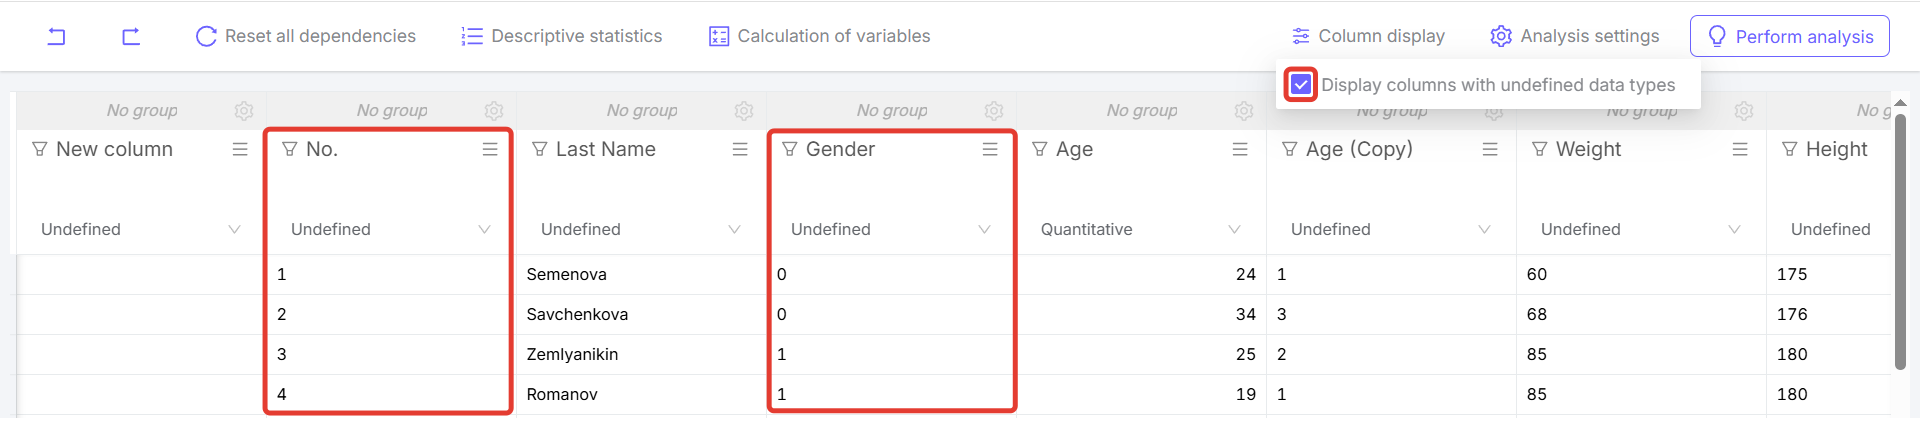Open hamburger menu of Last Name column

(740, 149)
